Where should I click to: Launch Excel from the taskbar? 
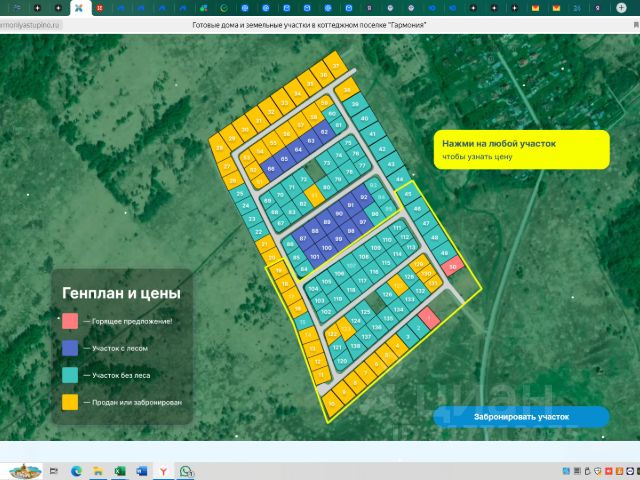pyautogui.click(x=119, y=470)
